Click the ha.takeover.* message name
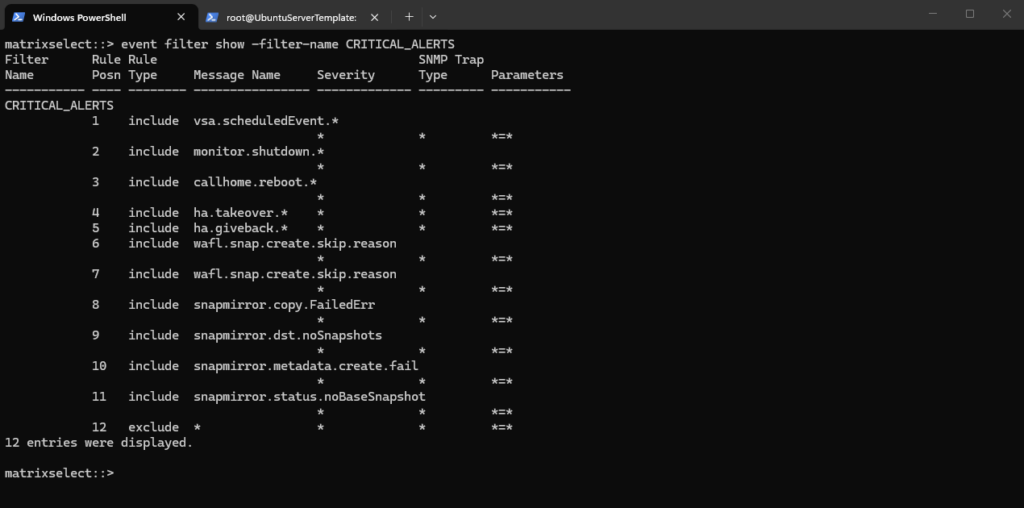 [240, 213]
